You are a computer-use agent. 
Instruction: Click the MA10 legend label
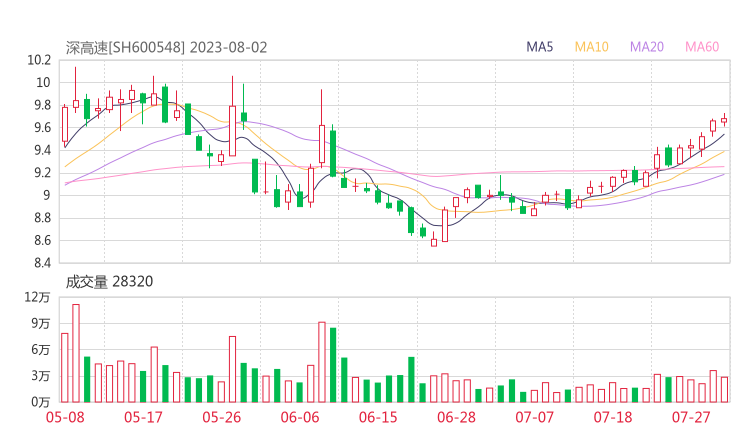591,47
